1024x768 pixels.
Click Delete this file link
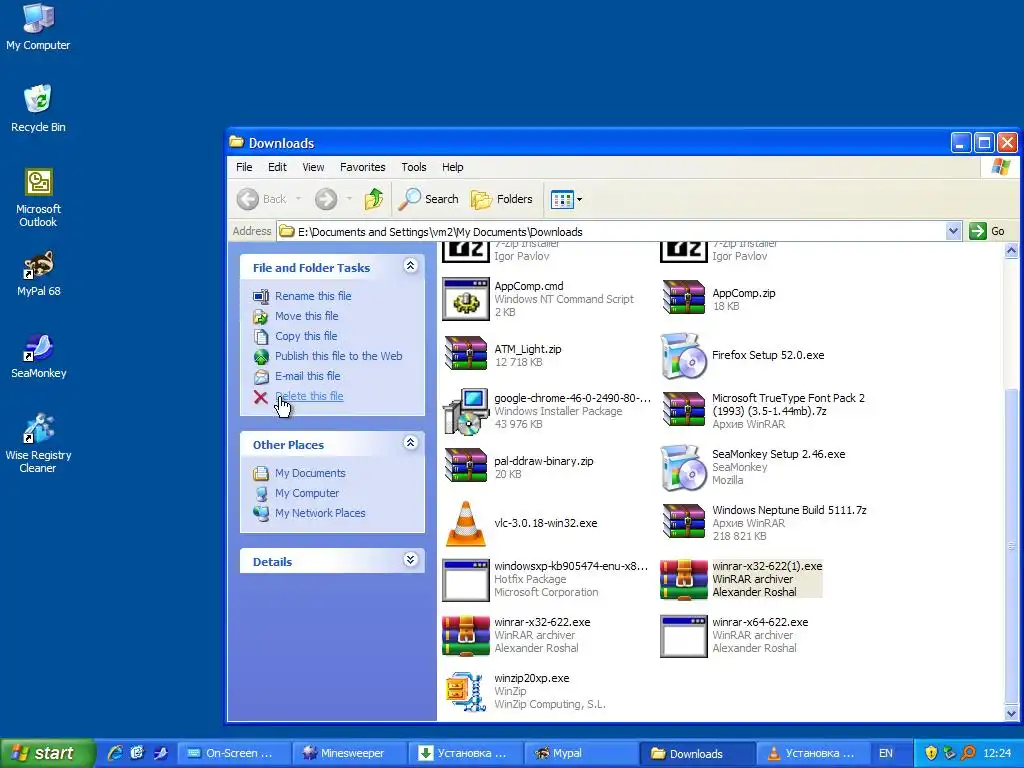309,396
